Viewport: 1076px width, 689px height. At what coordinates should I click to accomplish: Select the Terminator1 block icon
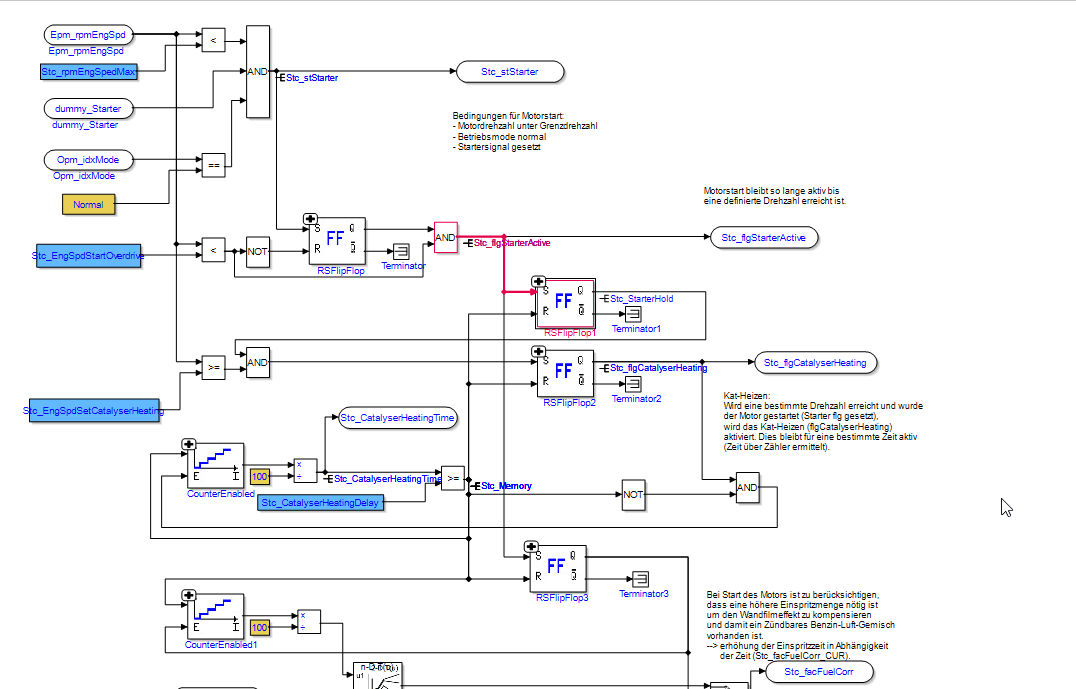click(x=632, y=314)
